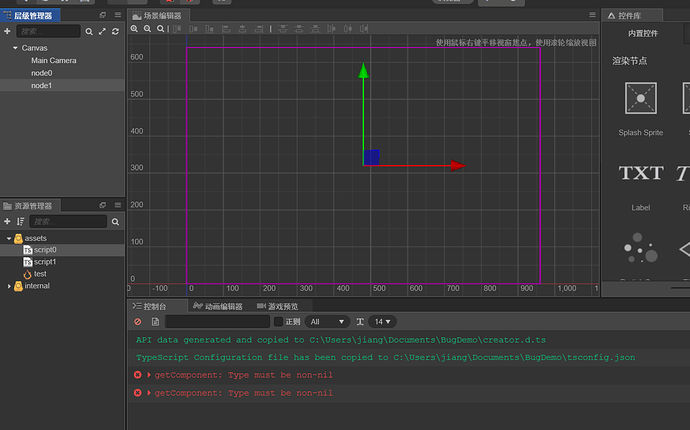Open the 游戏预览 tab
Viewport: 690px width, 430px height.
tap(278, 306)
